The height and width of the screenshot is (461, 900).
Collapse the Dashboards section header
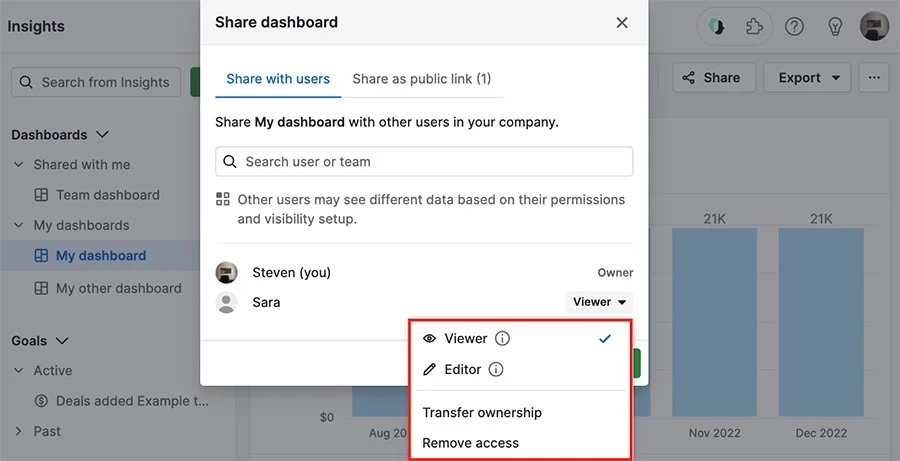point(60,135)
